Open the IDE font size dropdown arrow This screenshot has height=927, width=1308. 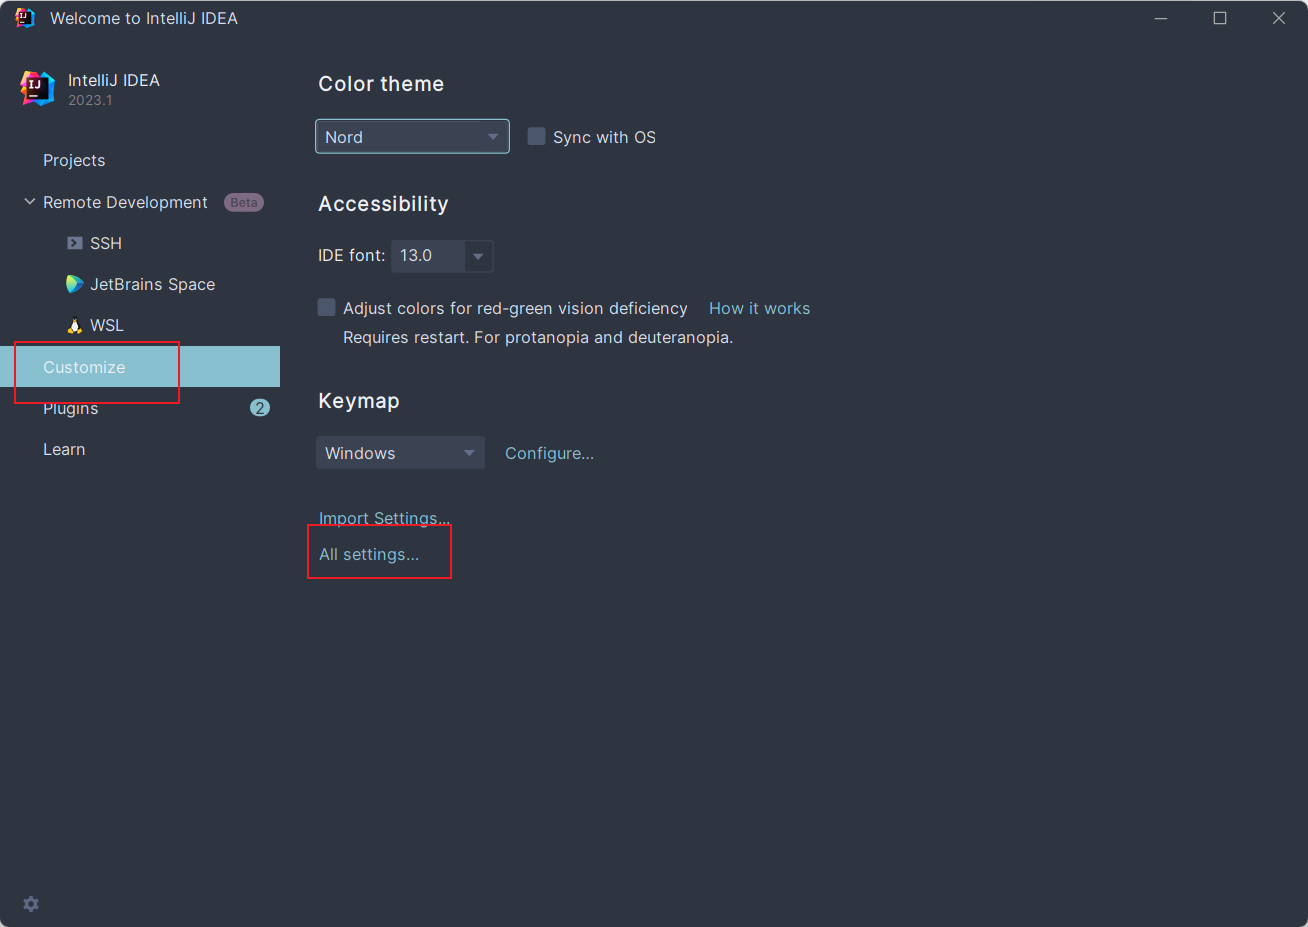pyautogui.click(x=478, y=256)
